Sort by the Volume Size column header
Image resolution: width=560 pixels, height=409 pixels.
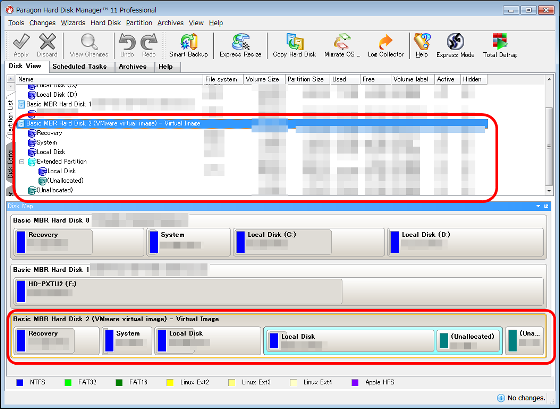pyautogui.click(x=264, y=79)
